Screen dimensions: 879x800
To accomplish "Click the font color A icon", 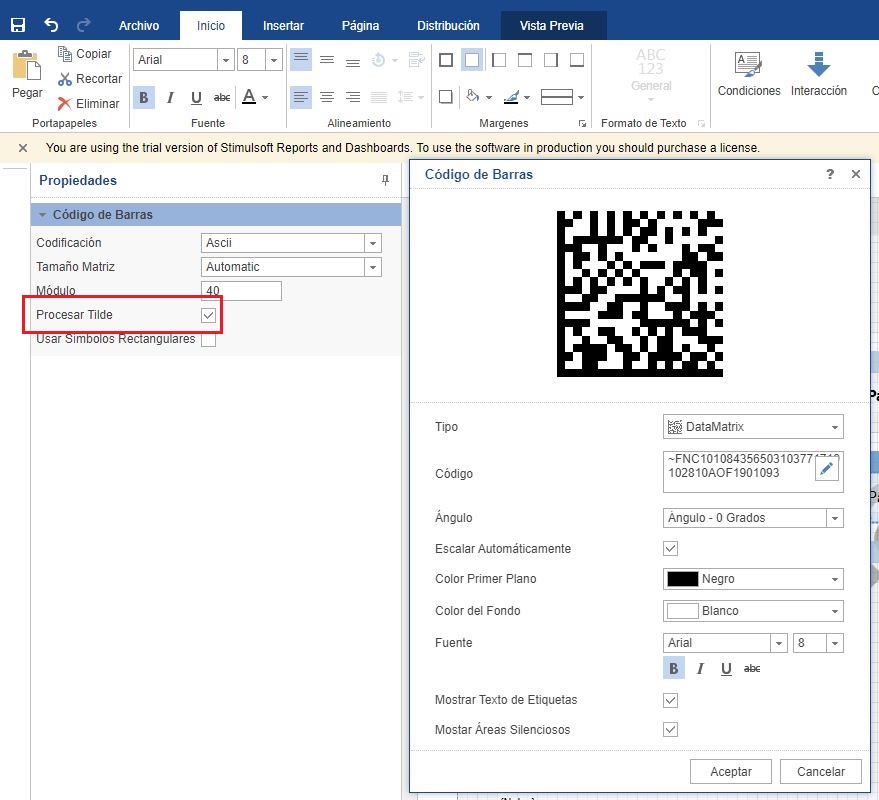I will coord(249,97).
